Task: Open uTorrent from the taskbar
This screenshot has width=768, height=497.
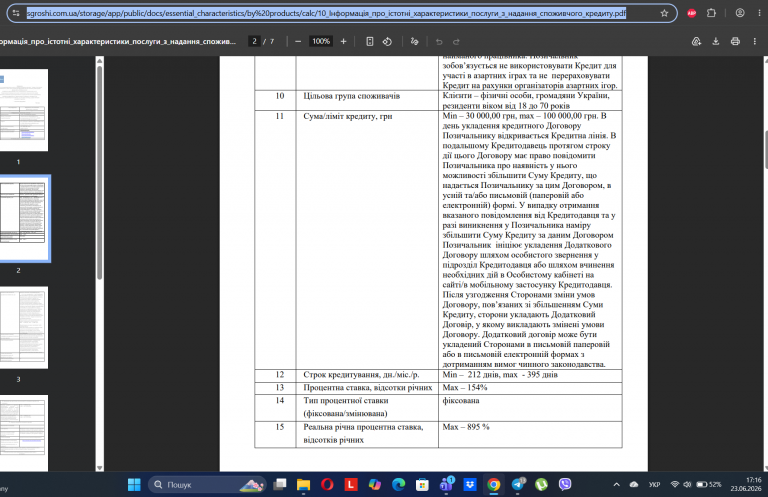Action: click(541, 485)
